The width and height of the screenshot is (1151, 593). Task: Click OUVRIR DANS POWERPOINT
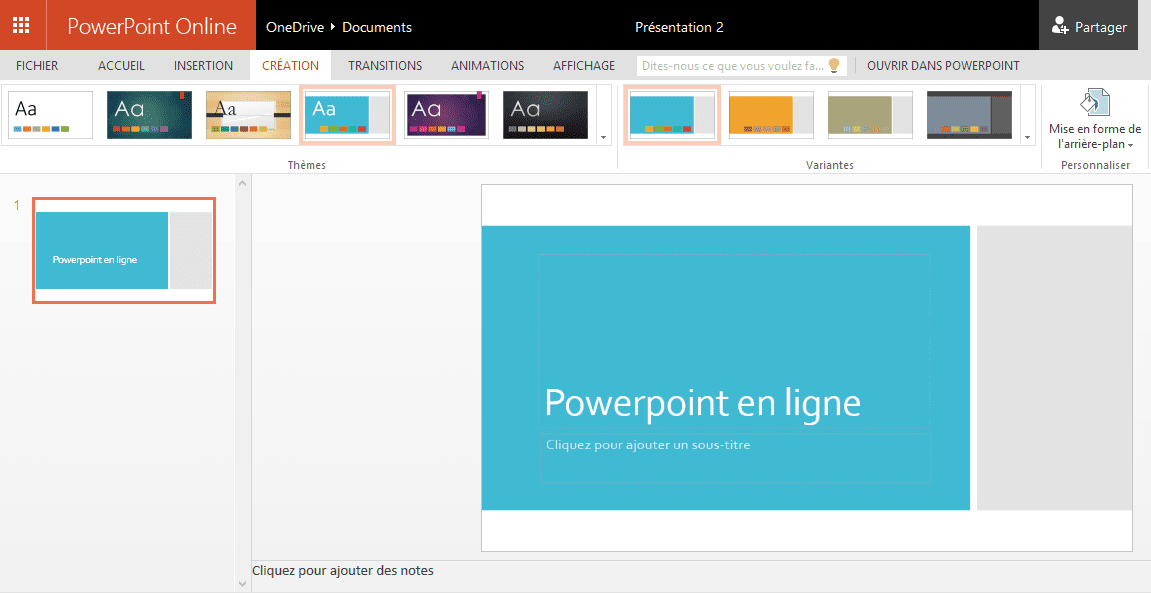click(x=943, y=65)
